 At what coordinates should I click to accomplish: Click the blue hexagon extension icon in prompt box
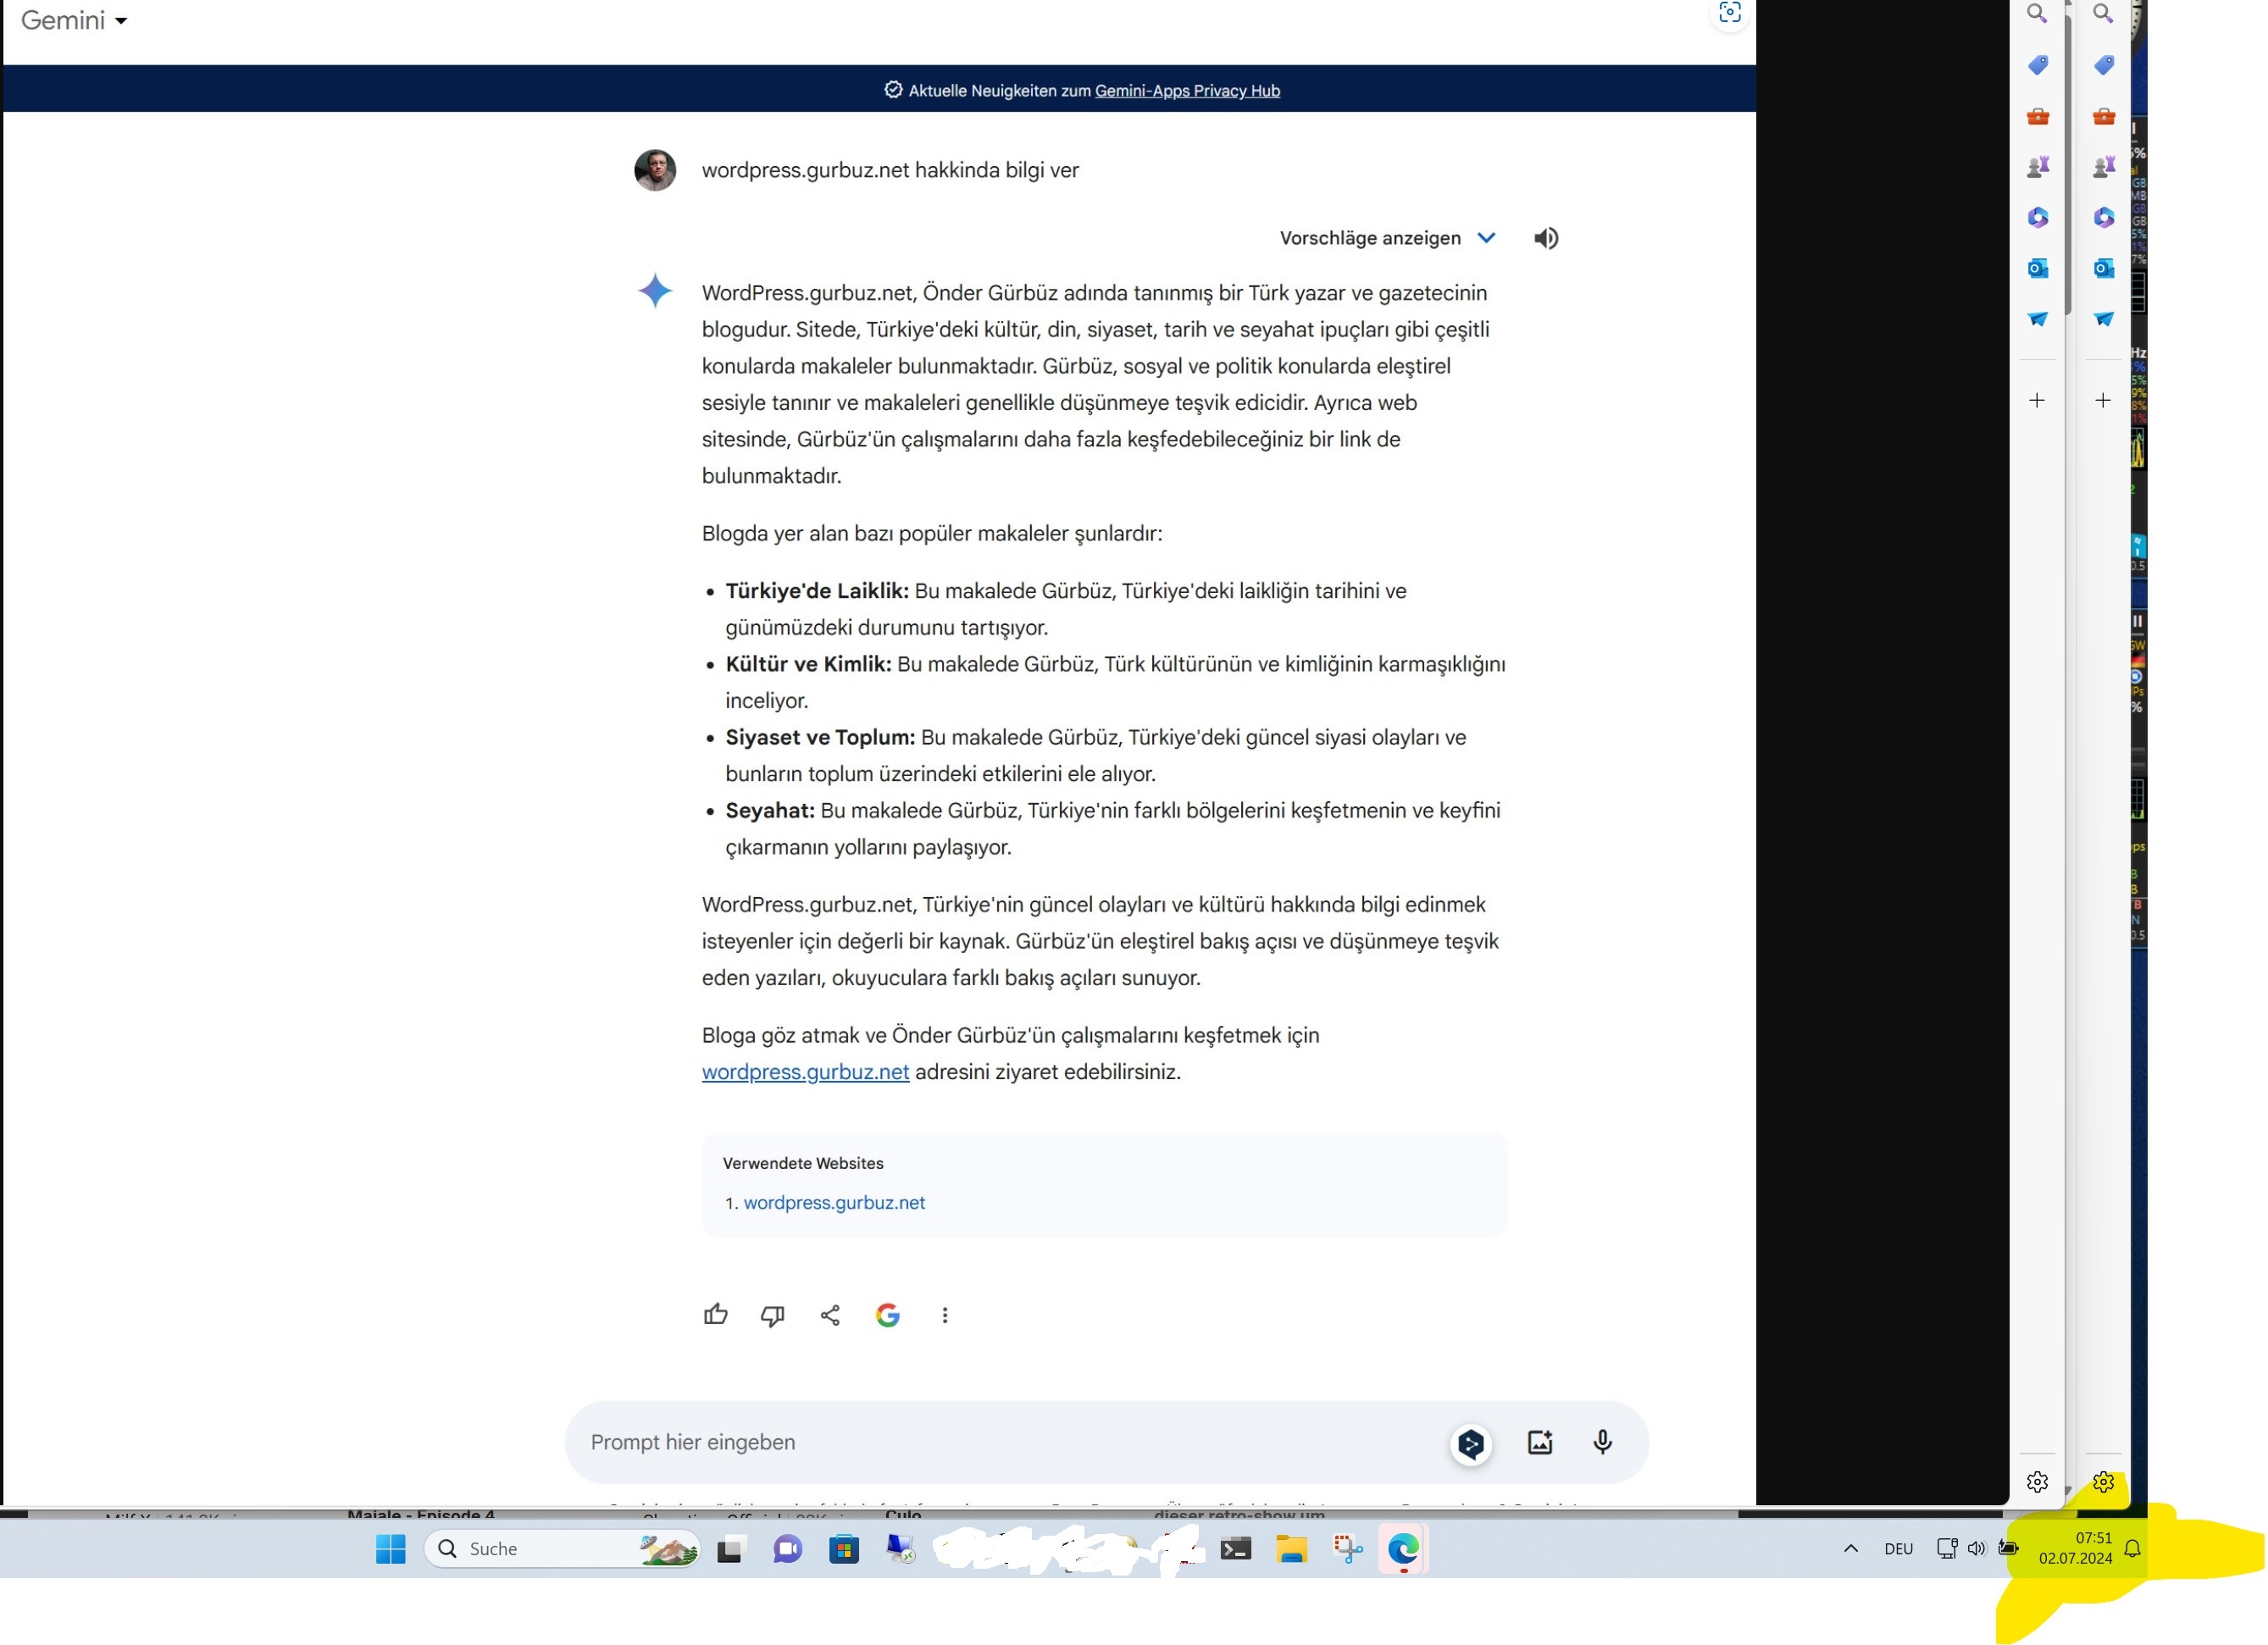point(1470,1443)
